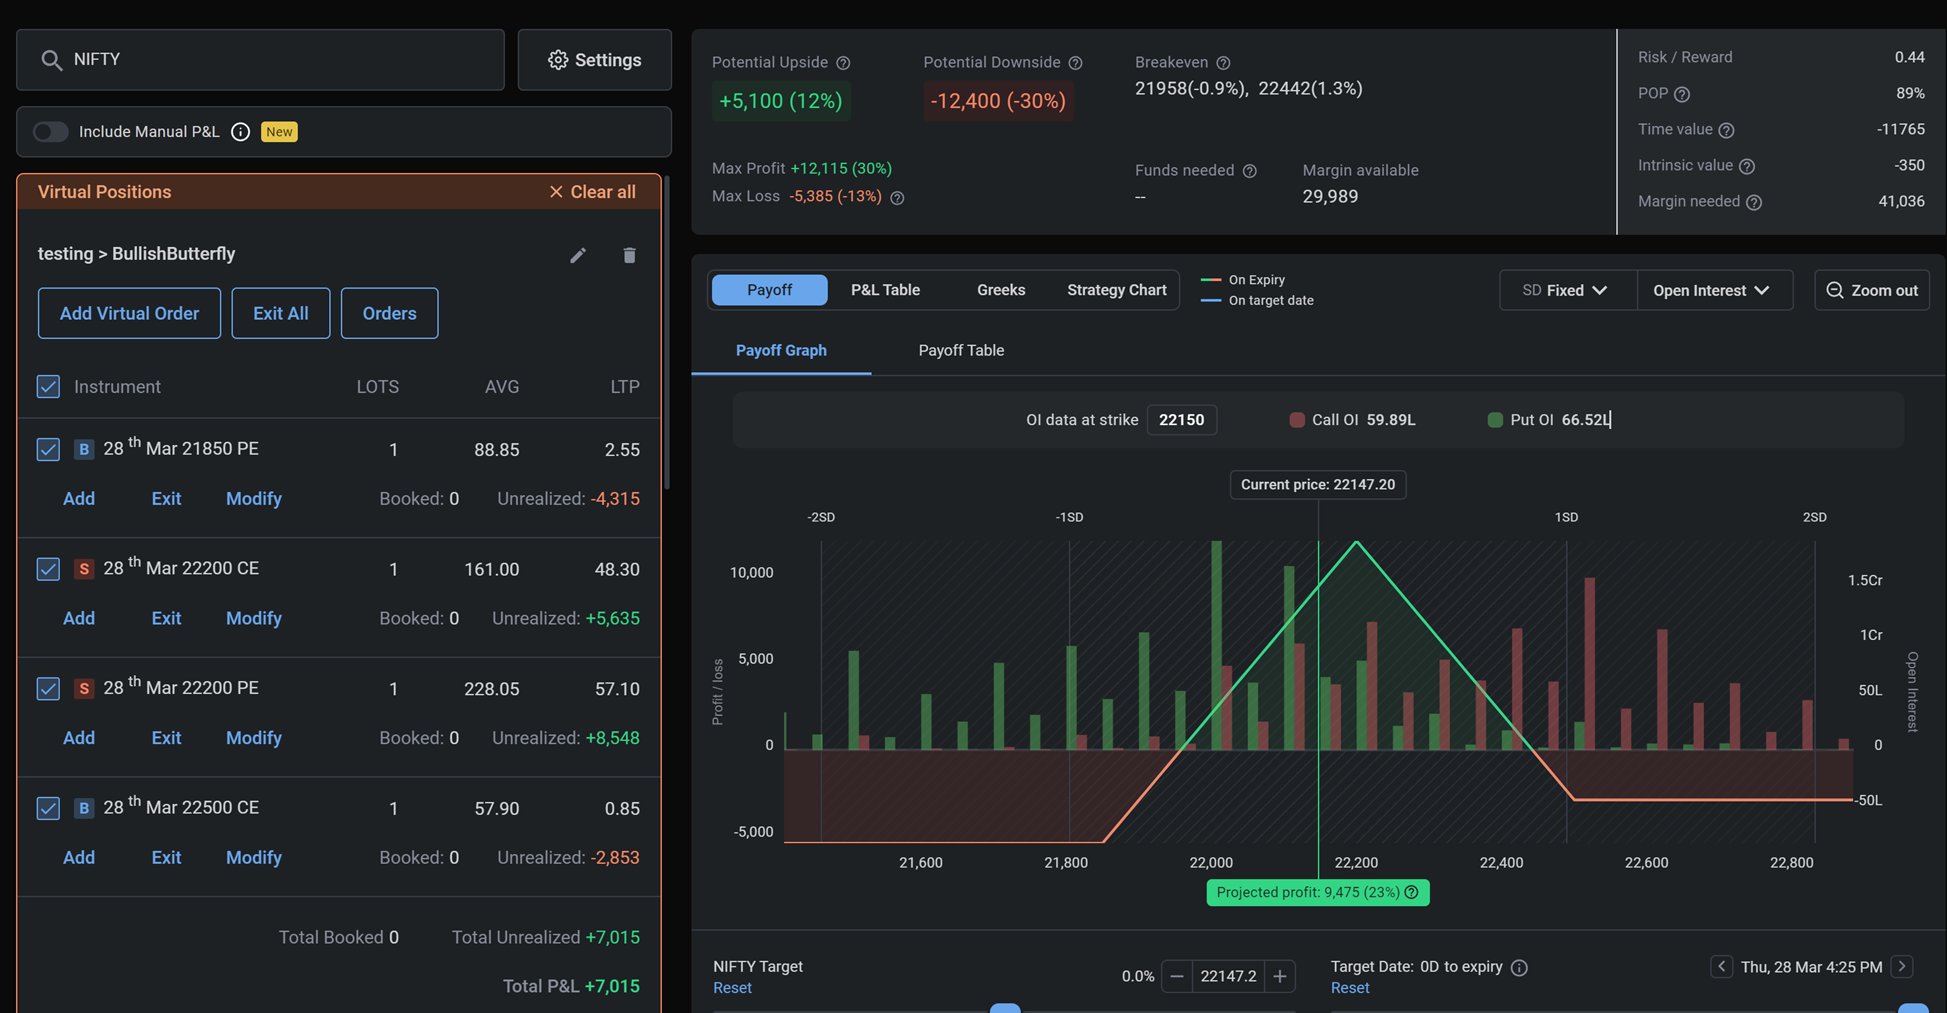
Task: Click the info icon beside Include Manual P&L
Action: 240,132
